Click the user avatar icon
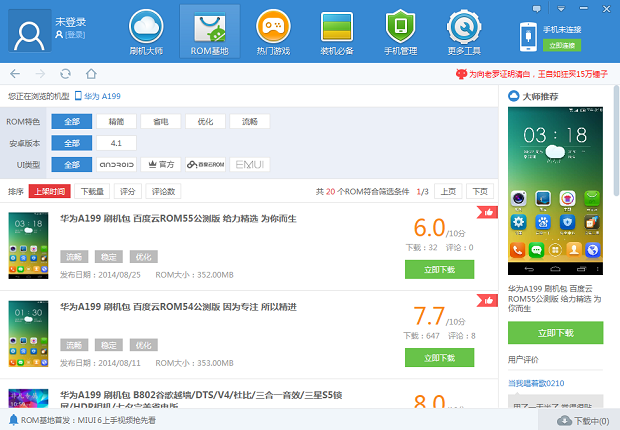Viewport: 620px width, 430px height. point(30,31)
